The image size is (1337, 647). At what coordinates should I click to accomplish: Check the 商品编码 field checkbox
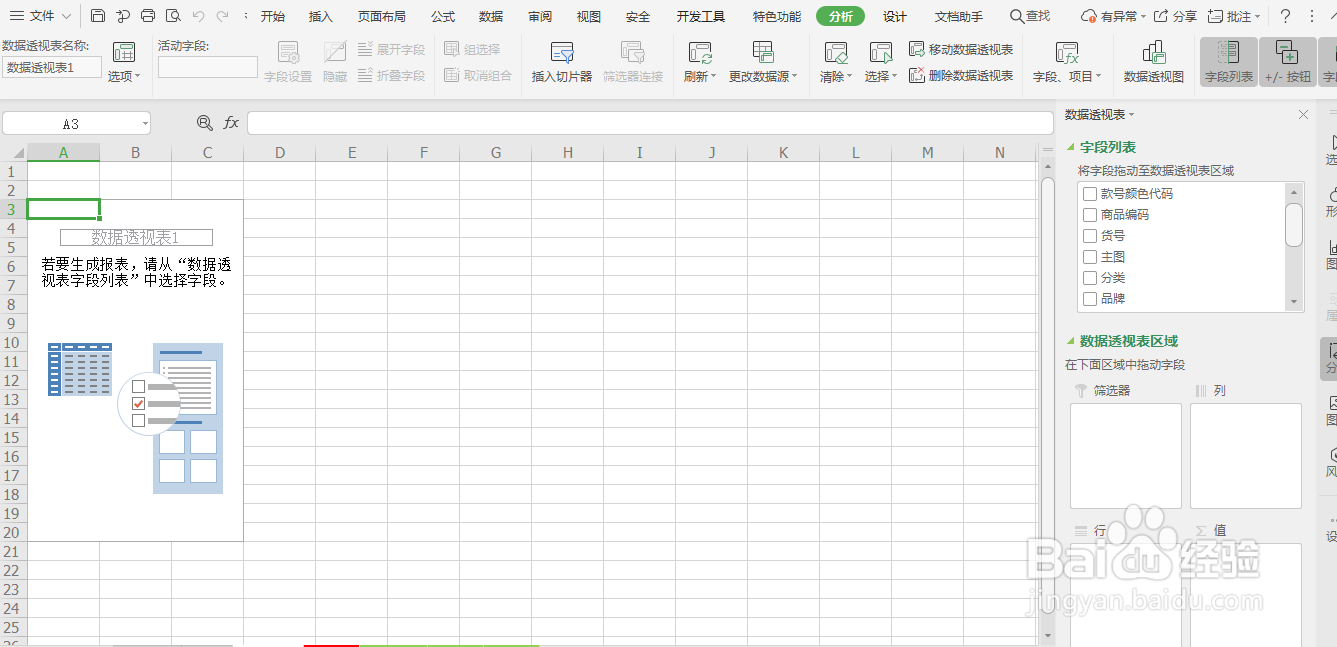coord(1090,215)
